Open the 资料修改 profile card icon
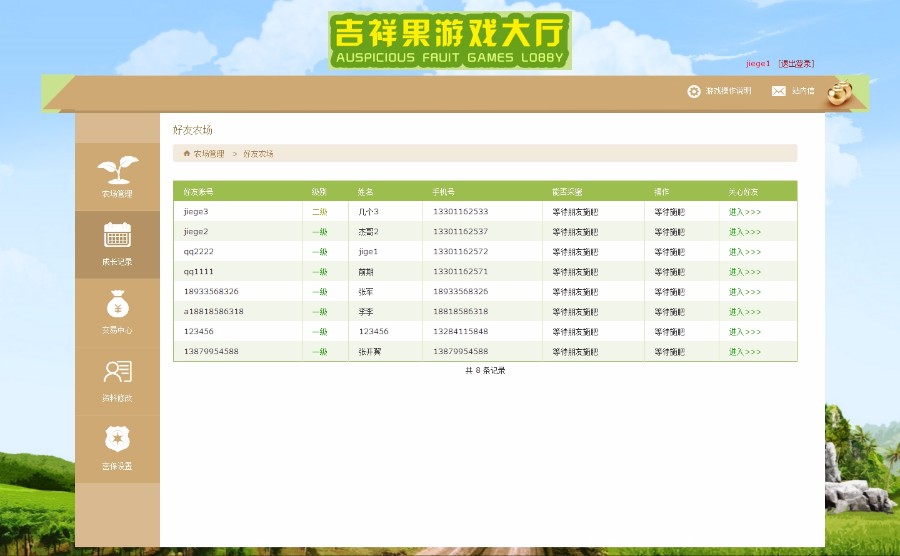Viewport: 900px width, 556px height. [x=118, y=372]
